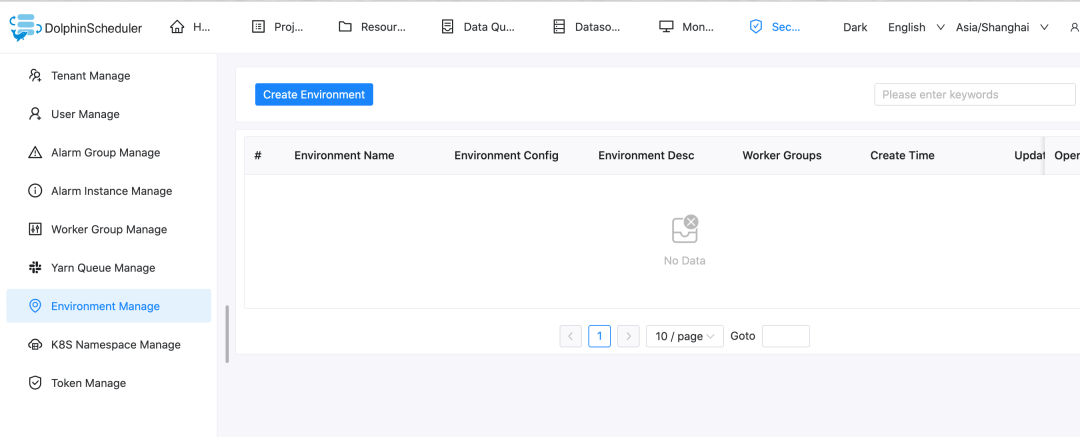The image size is (1080, 437).
Task: Click the User Manage person icon
Action: click(35, 114)
